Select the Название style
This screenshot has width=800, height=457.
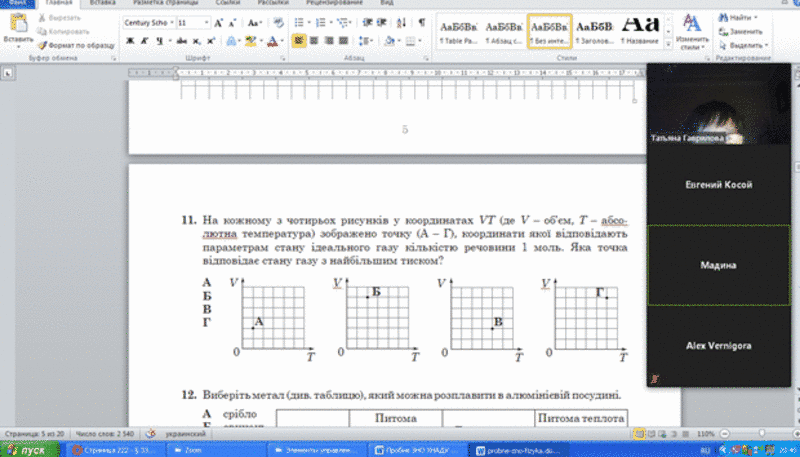coord(641,32)
